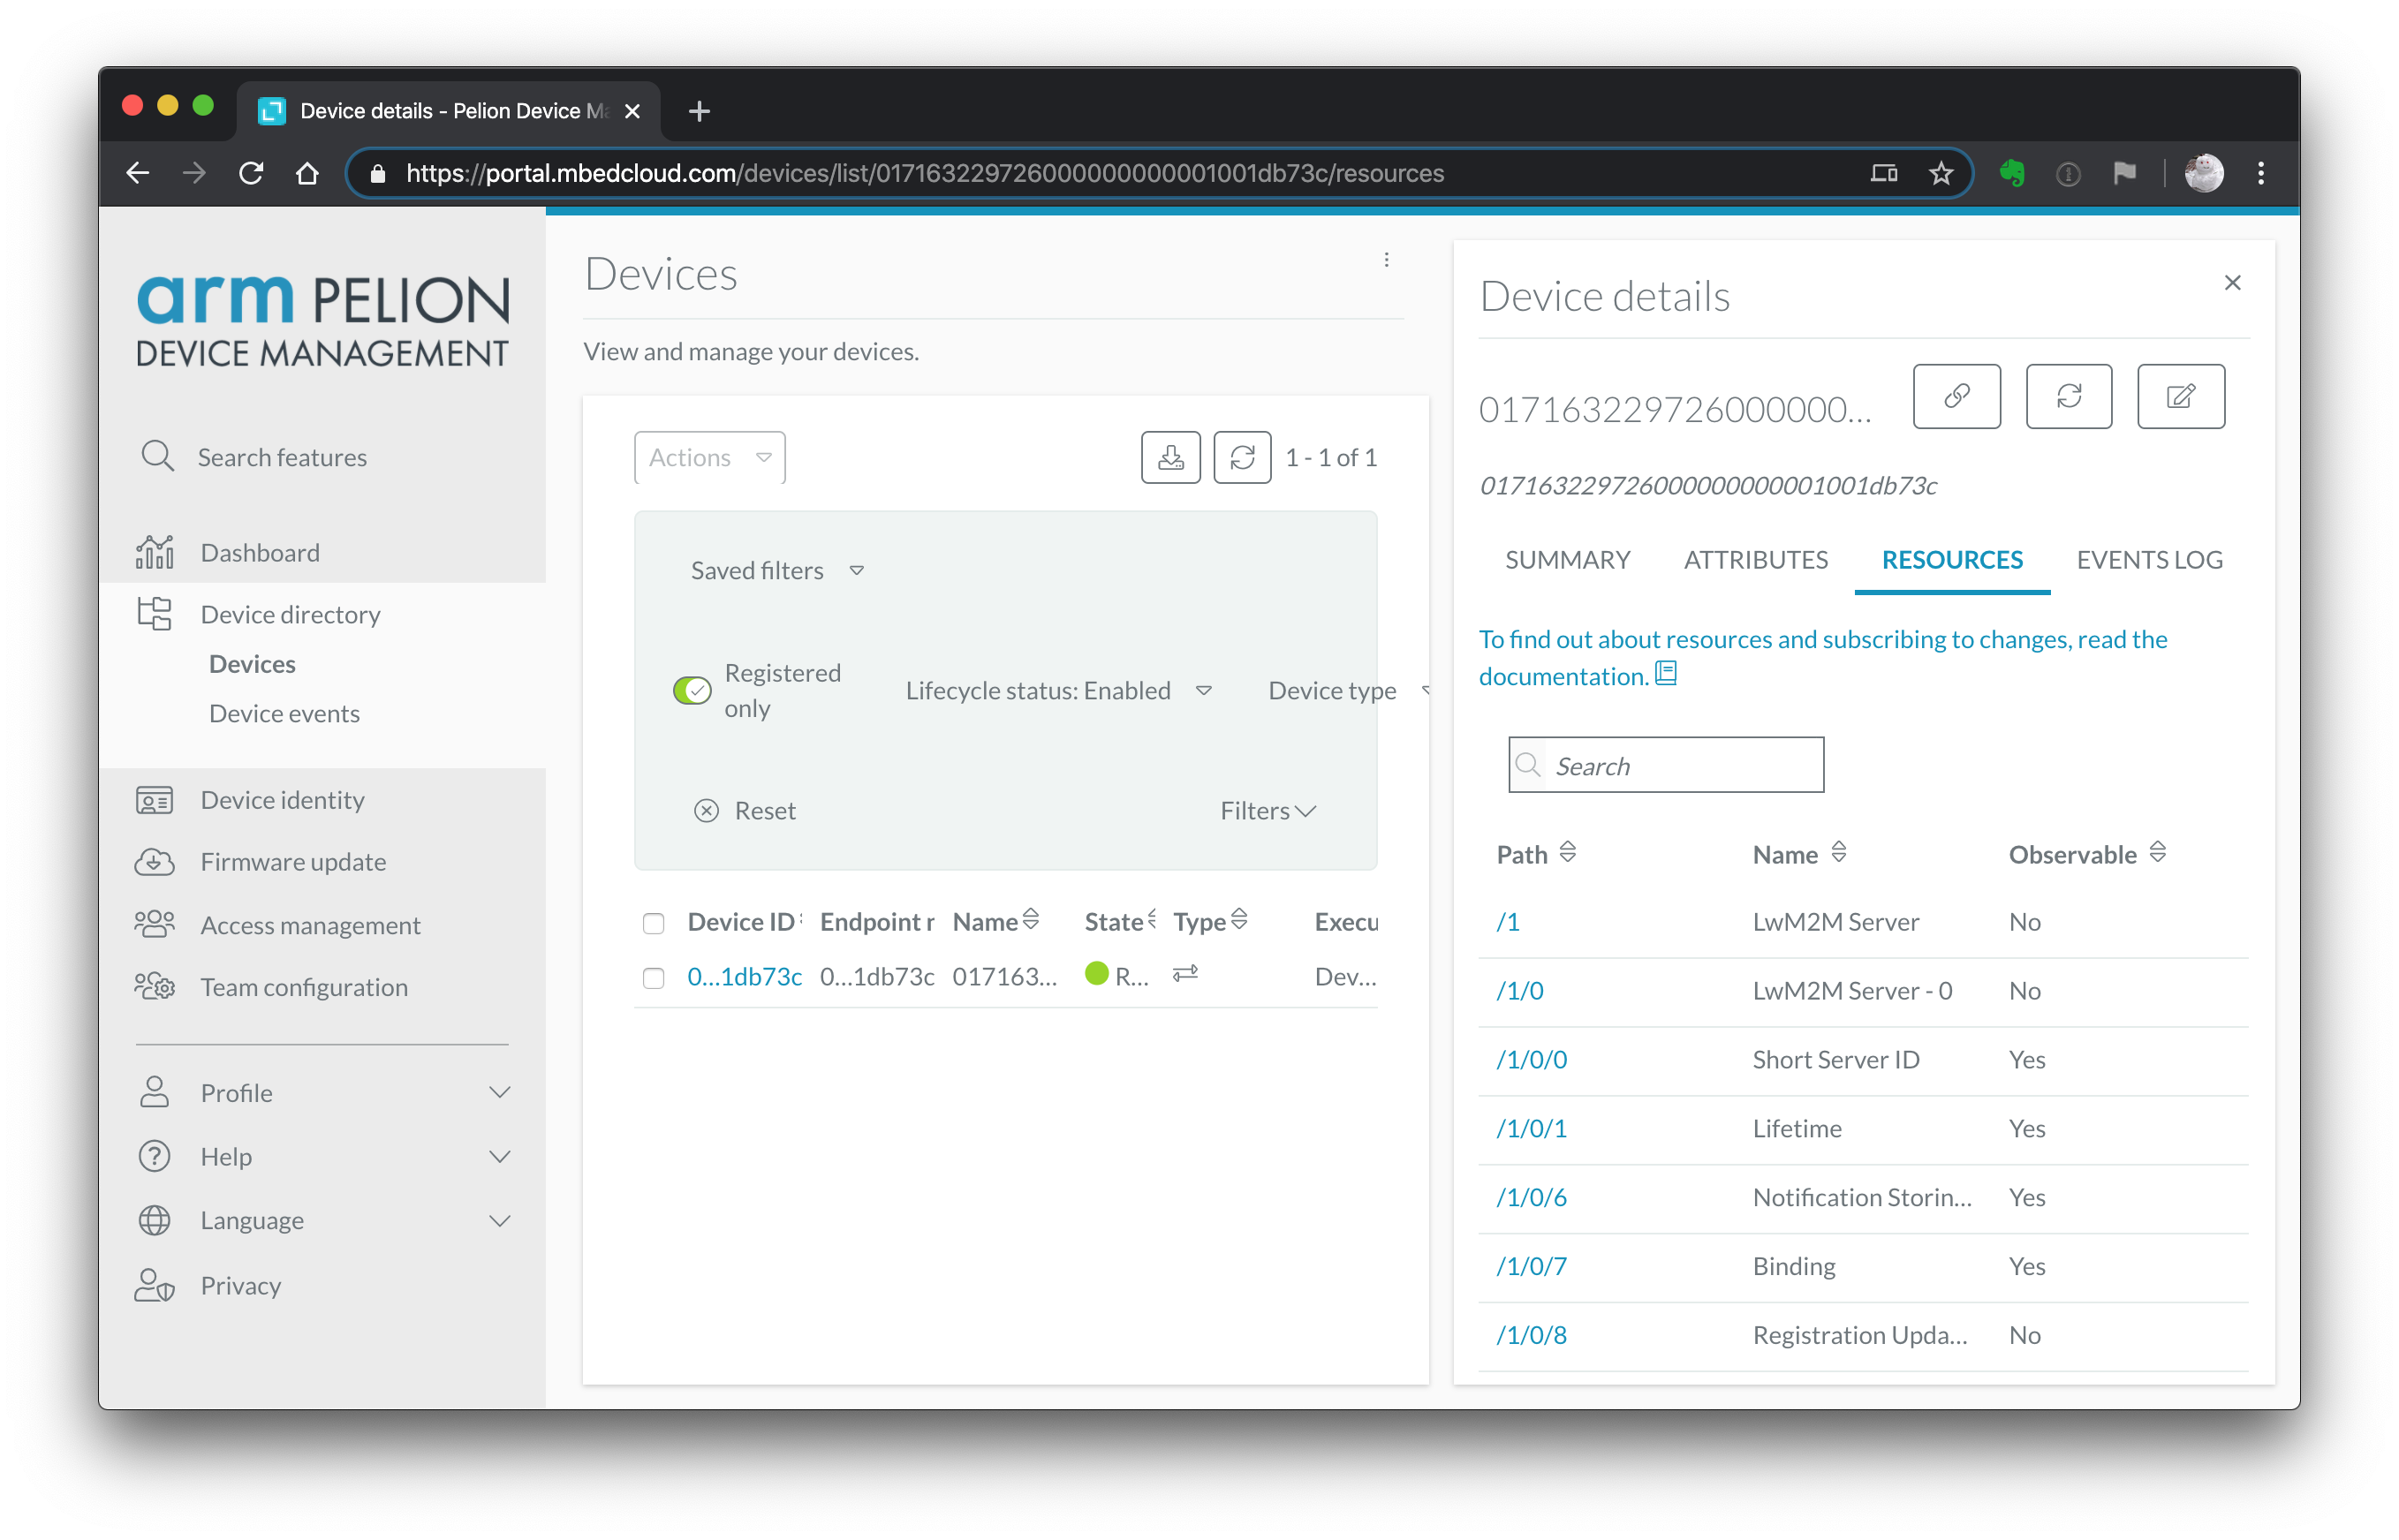The image size is (2399, 1540).
Task: Close the Device details panel
Action: coord(2231,283)
